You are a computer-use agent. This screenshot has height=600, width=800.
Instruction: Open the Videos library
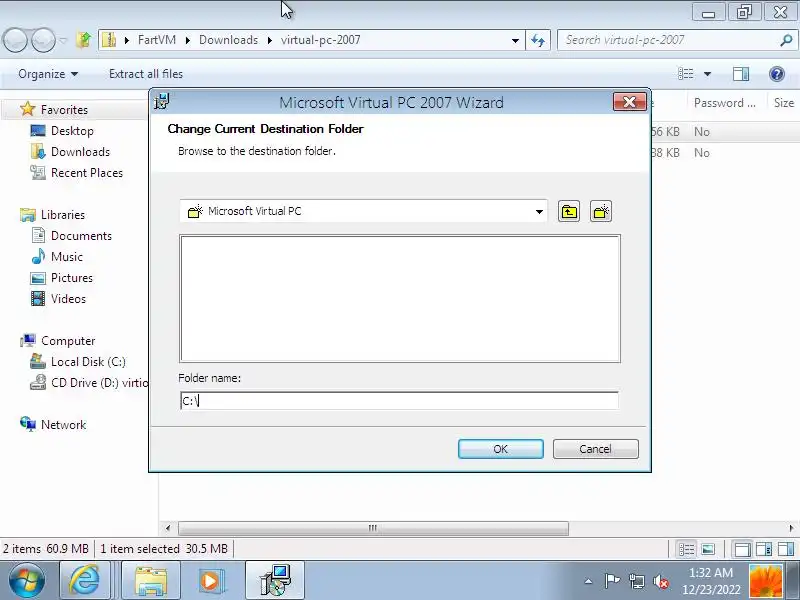[68, 298]
